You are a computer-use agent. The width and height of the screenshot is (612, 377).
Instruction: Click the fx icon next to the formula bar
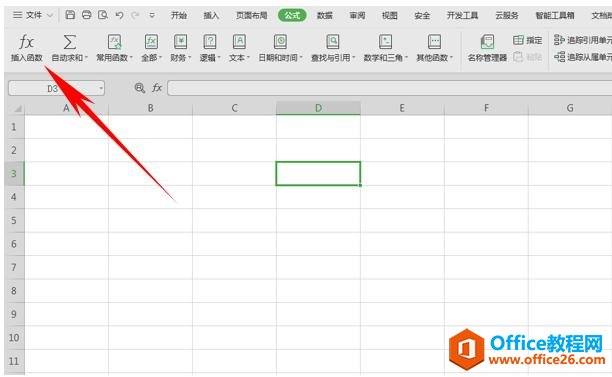pyautogui.click(x=157, y=88)
